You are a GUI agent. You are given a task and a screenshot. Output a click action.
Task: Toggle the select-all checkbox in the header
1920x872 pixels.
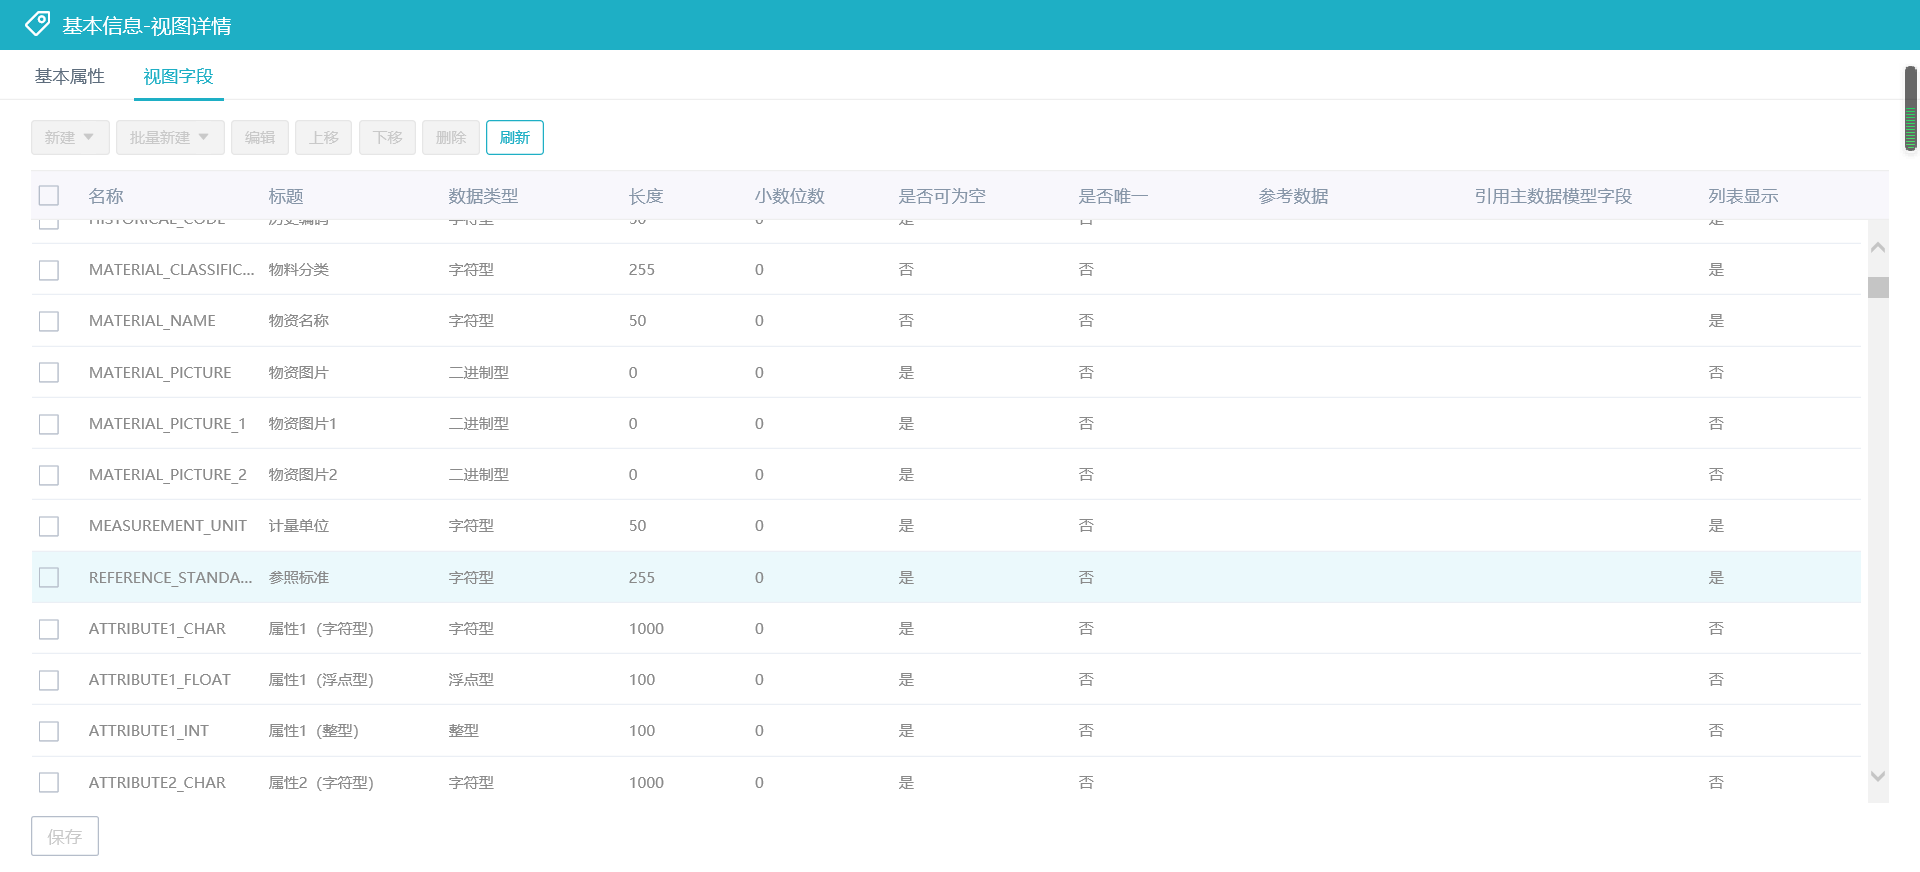(49, 195)
